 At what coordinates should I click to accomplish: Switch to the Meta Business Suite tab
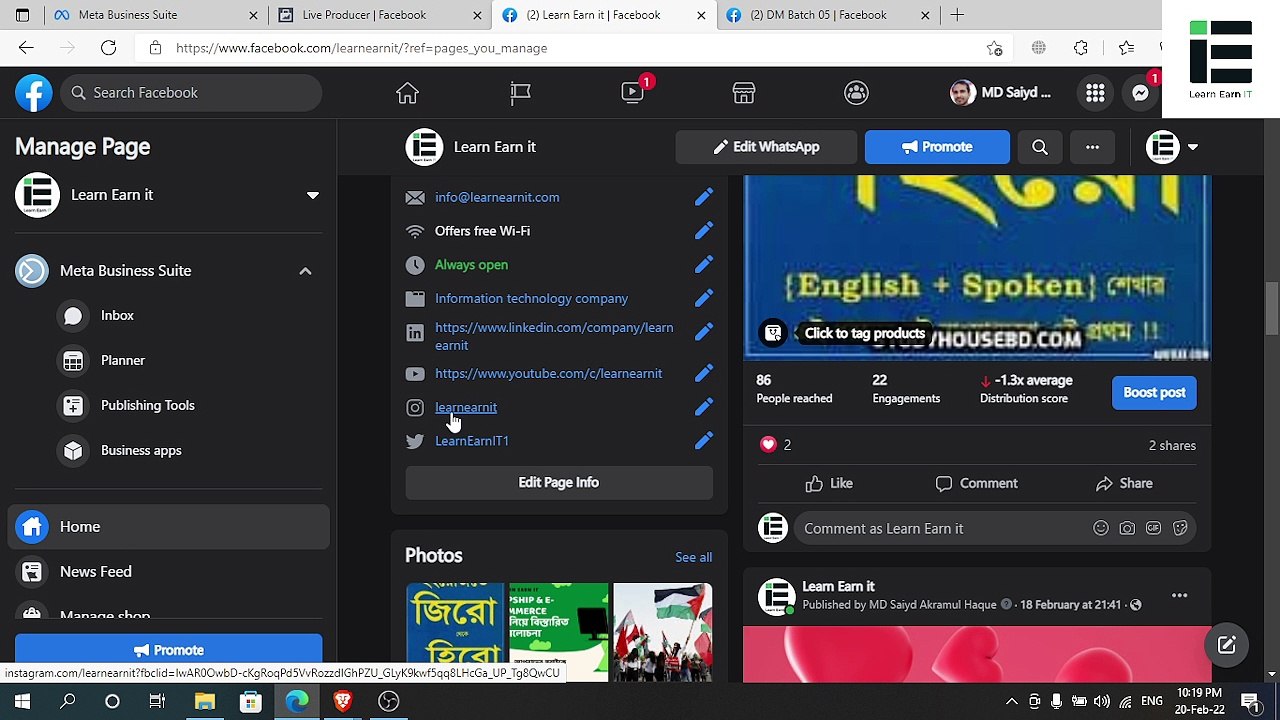click(154, 15)
